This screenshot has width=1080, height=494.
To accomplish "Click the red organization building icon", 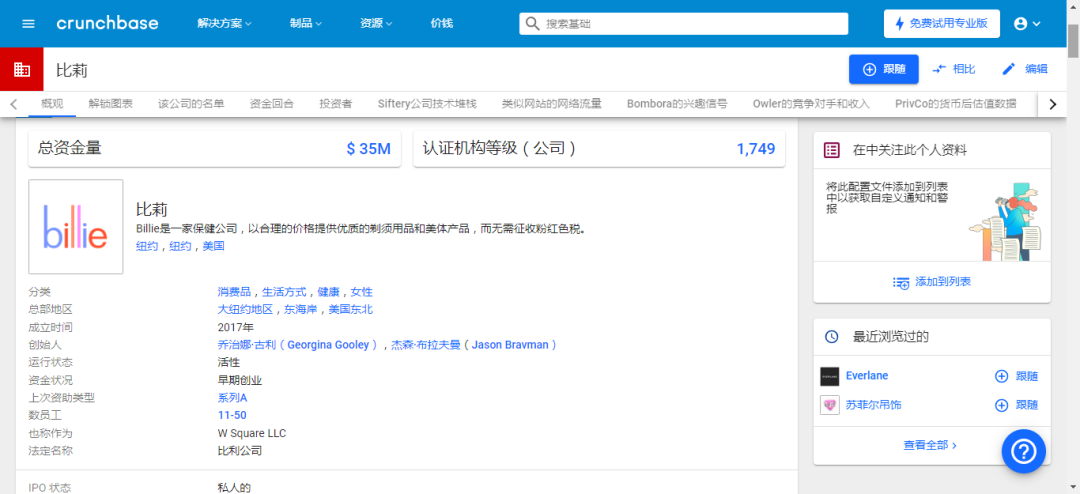I will pyautogui.click(x=21, y=69).
